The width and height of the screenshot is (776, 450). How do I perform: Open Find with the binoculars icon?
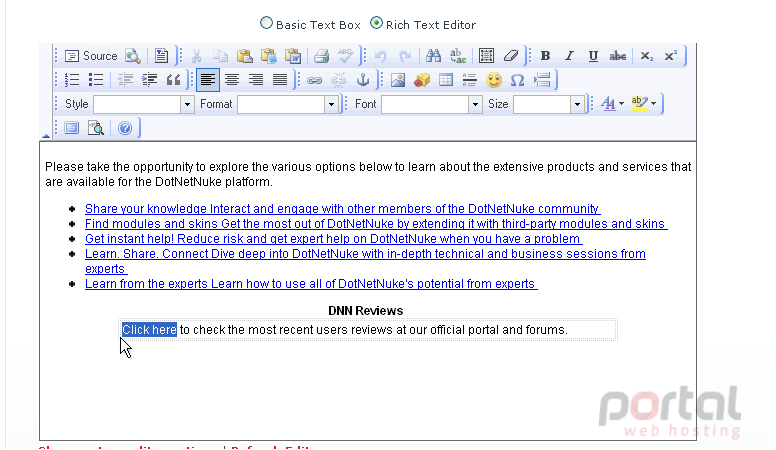433,56
